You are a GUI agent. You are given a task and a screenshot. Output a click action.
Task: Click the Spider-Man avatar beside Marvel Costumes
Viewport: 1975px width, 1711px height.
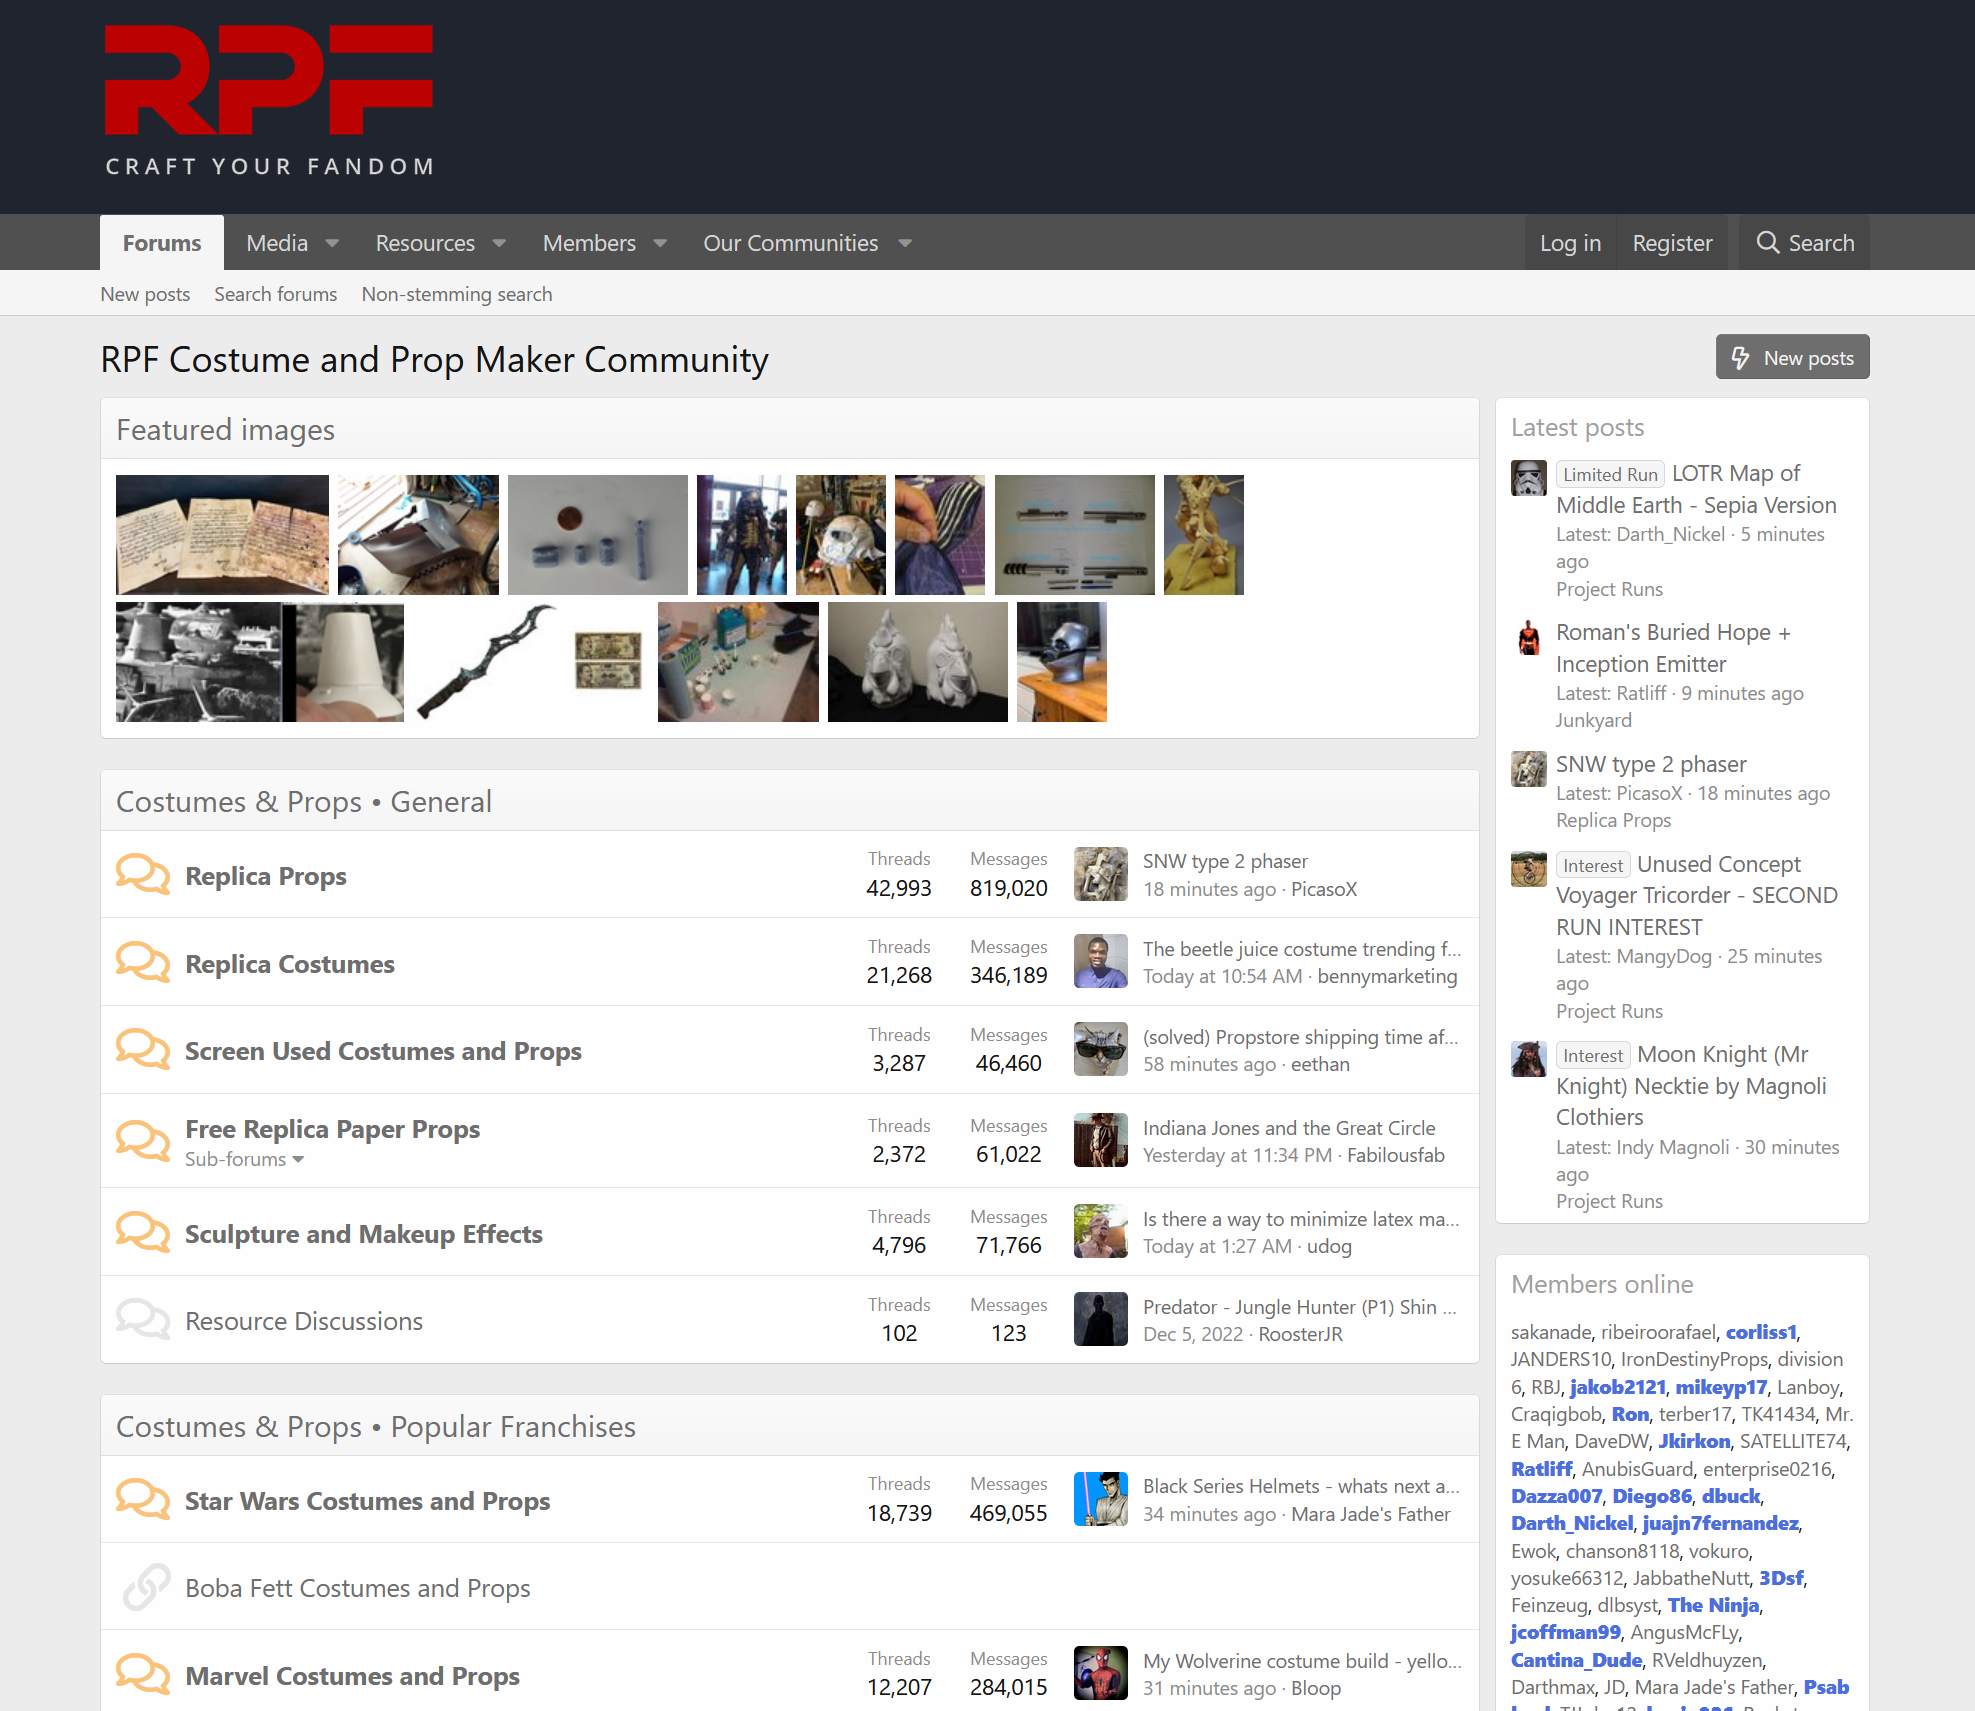[x=1100, y=1673]
